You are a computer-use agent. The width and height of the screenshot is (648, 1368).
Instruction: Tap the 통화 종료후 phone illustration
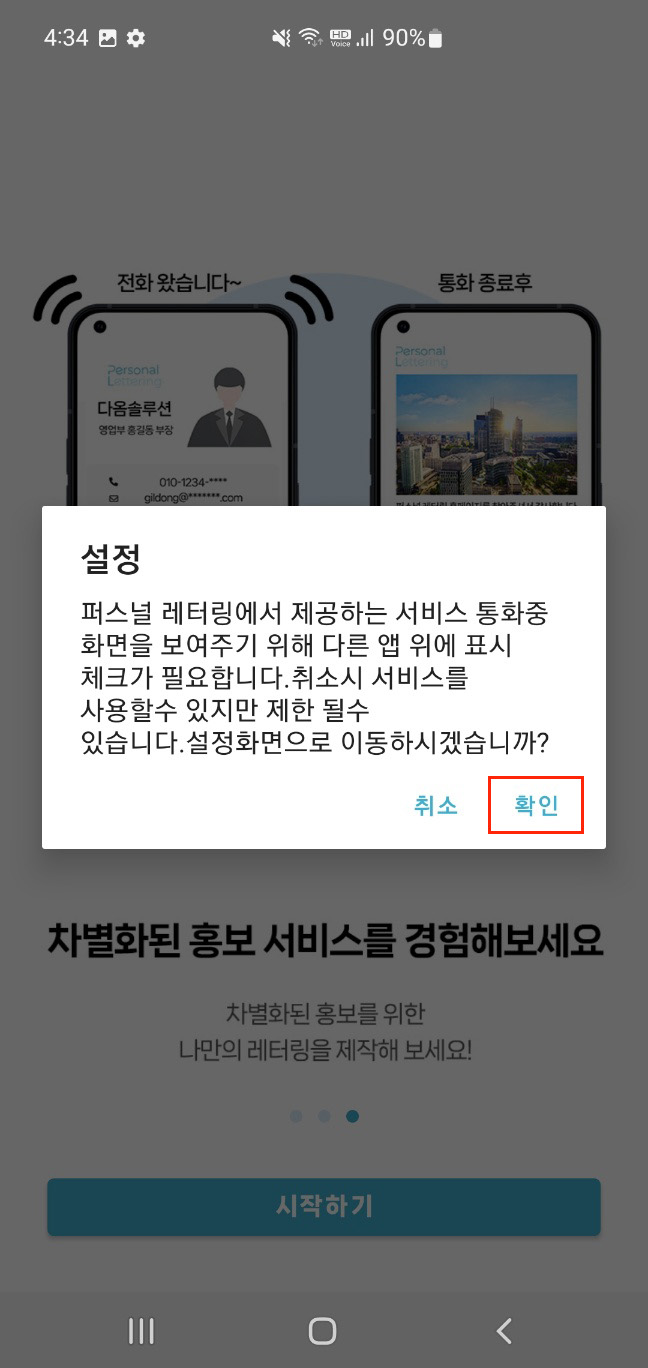485,405
